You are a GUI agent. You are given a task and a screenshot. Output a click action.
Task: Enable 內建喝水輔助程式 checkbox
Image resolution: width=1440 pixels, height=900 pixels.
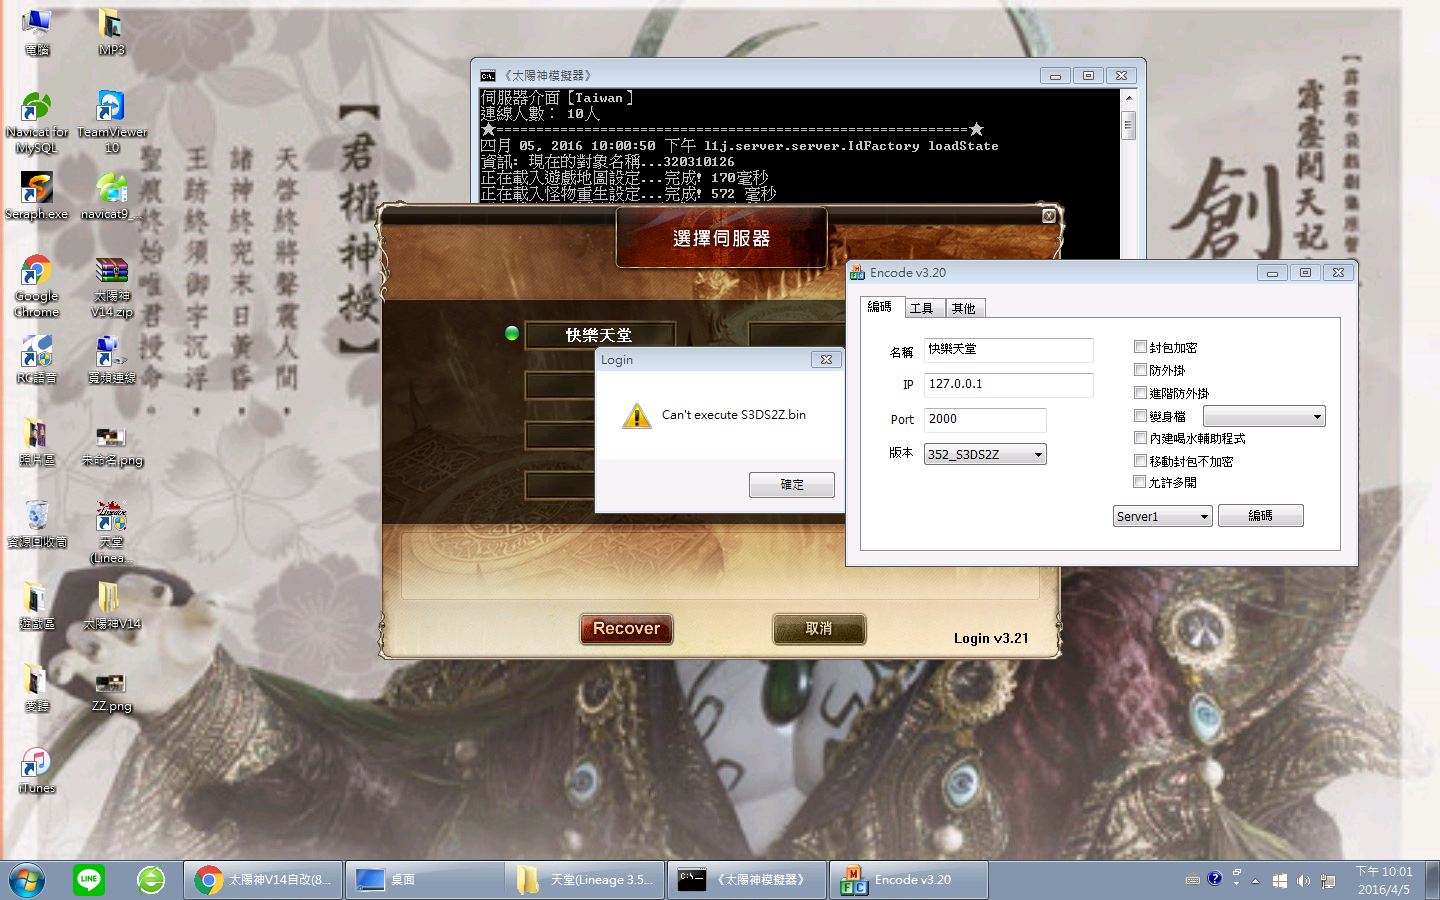(x=1140, y=438)
